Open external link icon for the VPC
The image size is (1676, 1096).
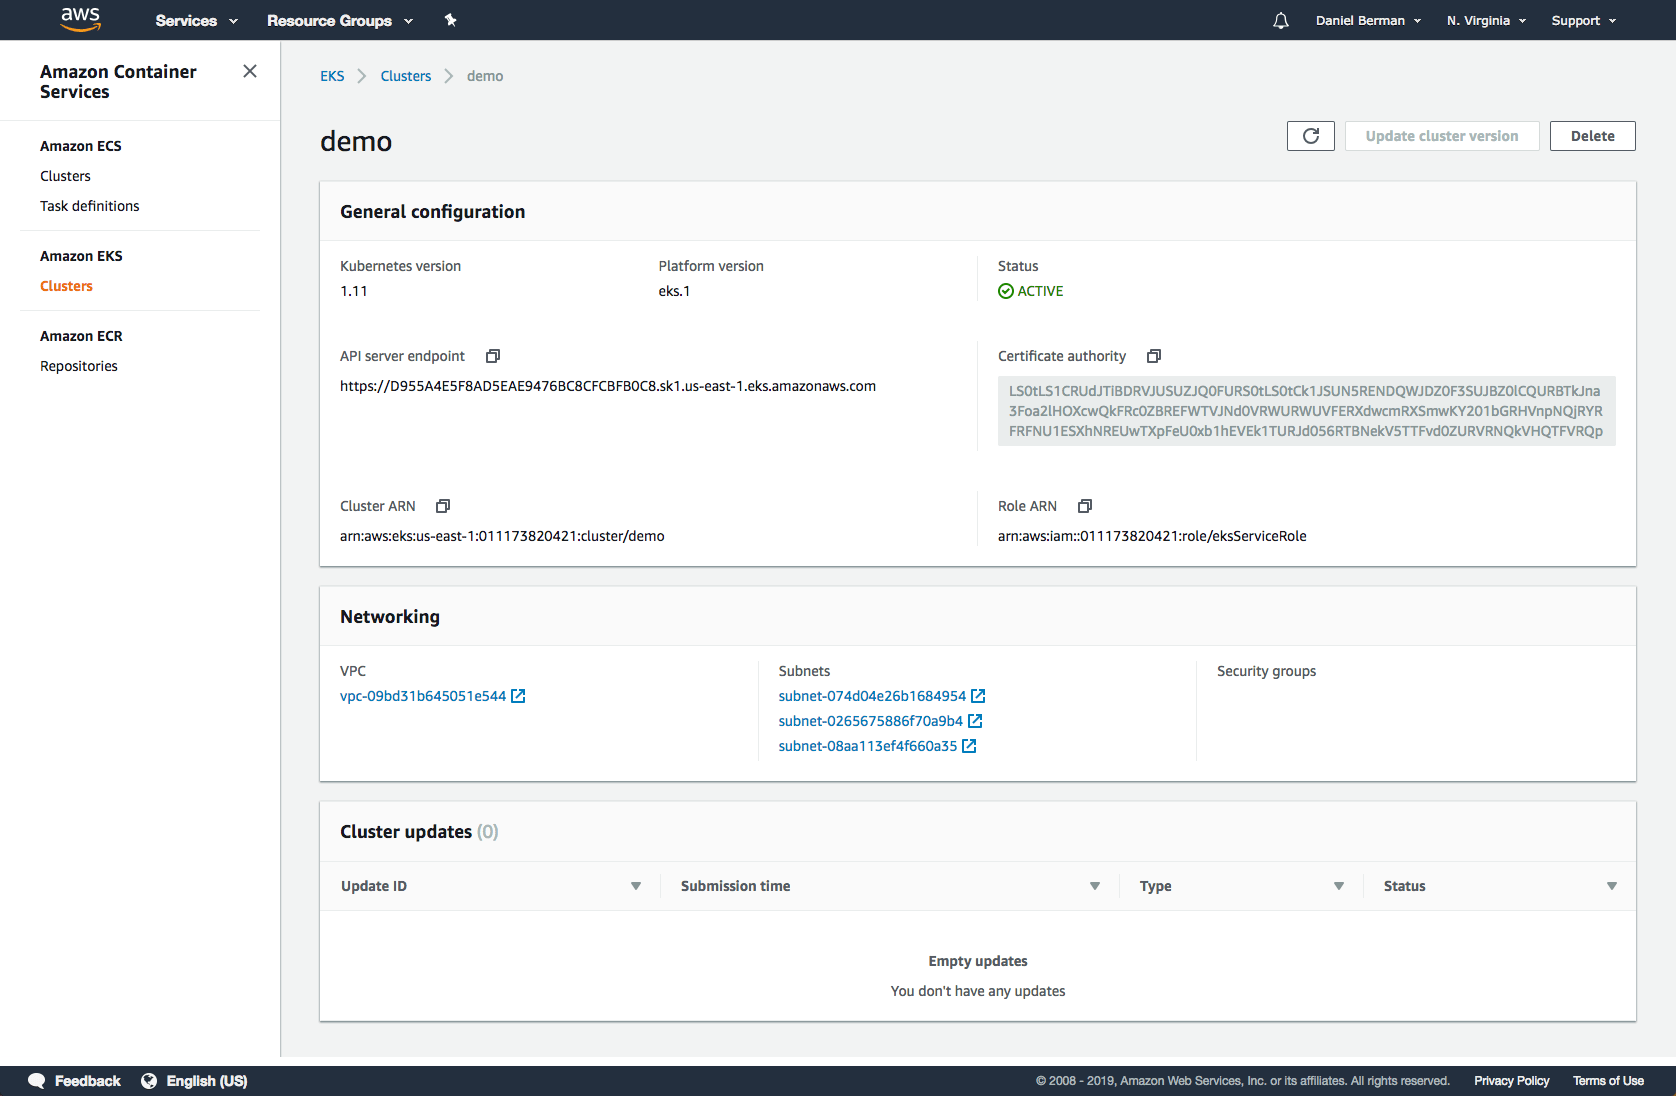pyautogui.click(x=518, y=696)
